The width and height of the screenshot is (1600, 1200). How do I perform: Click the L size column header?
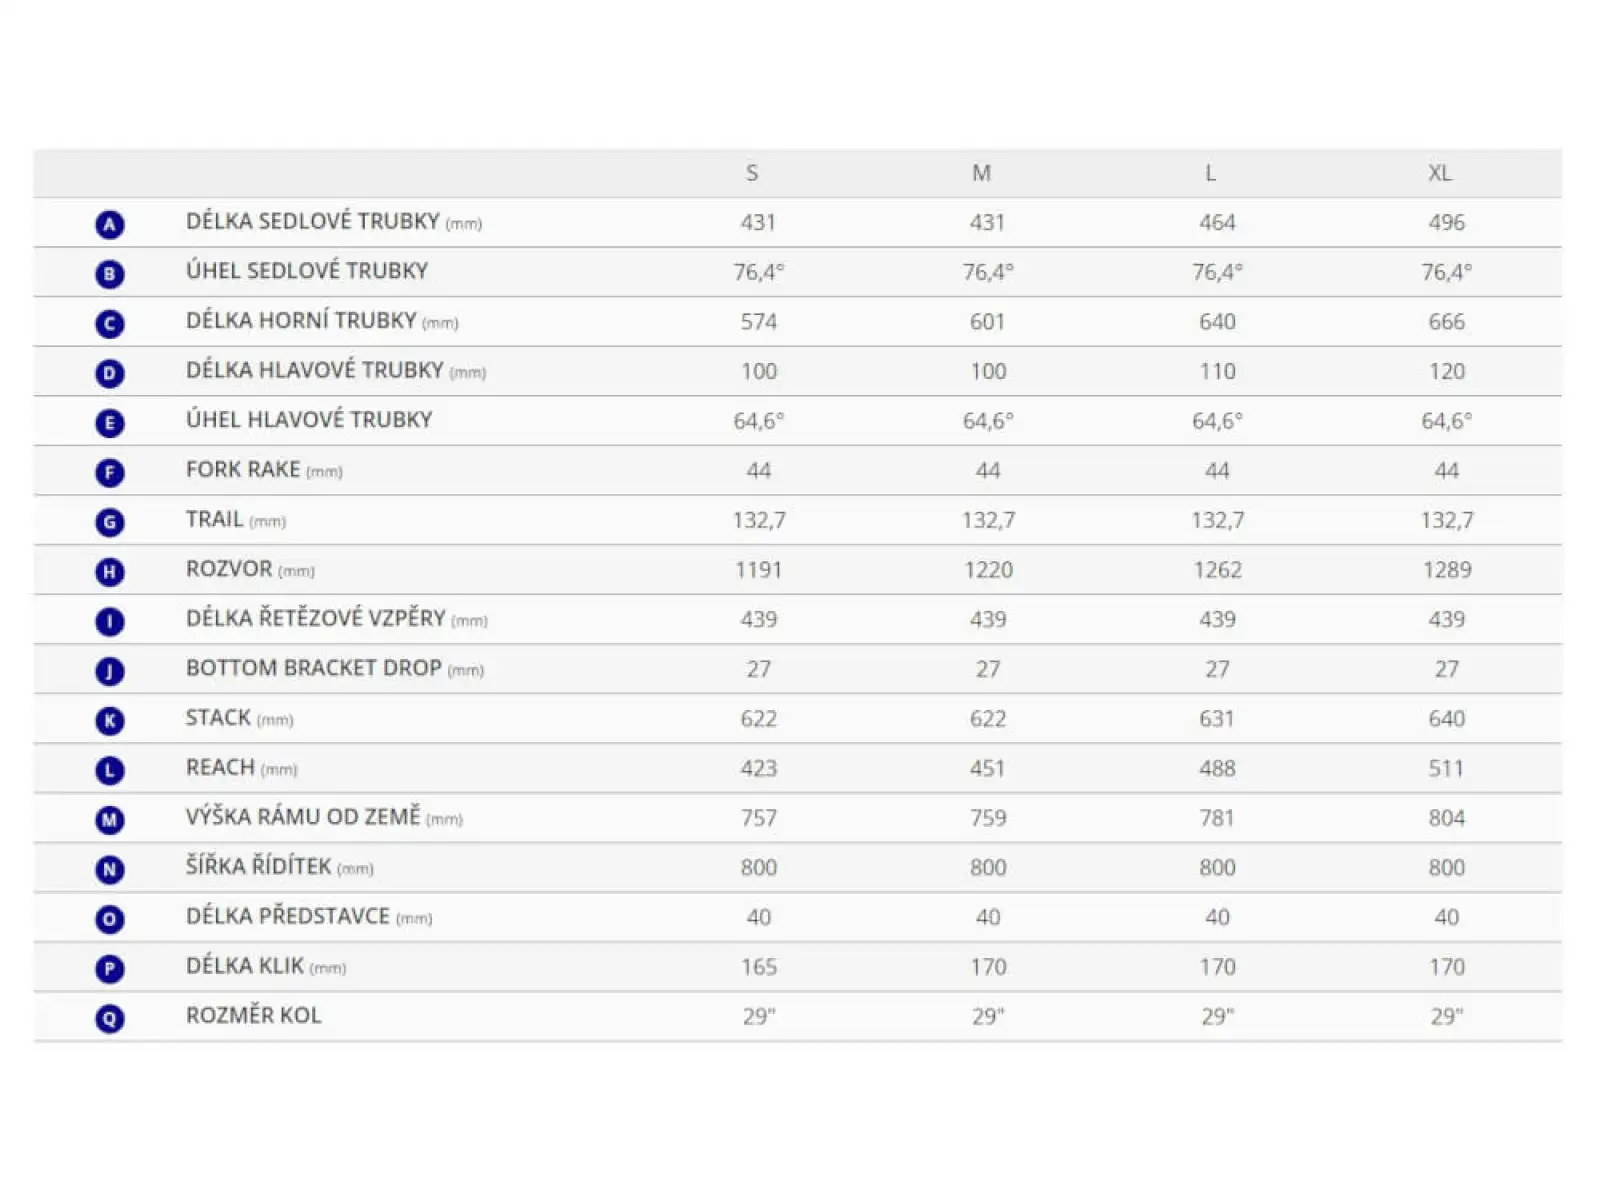pyautogui.click(x=1210, y=173)
